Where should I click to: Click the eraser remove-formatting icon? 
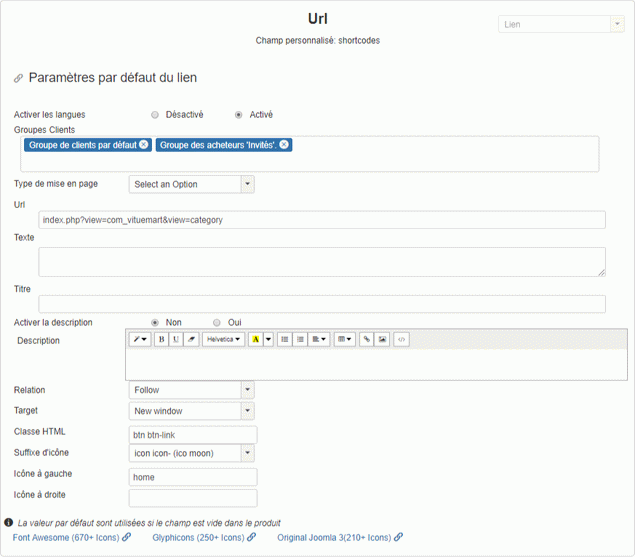pos(191,340)
